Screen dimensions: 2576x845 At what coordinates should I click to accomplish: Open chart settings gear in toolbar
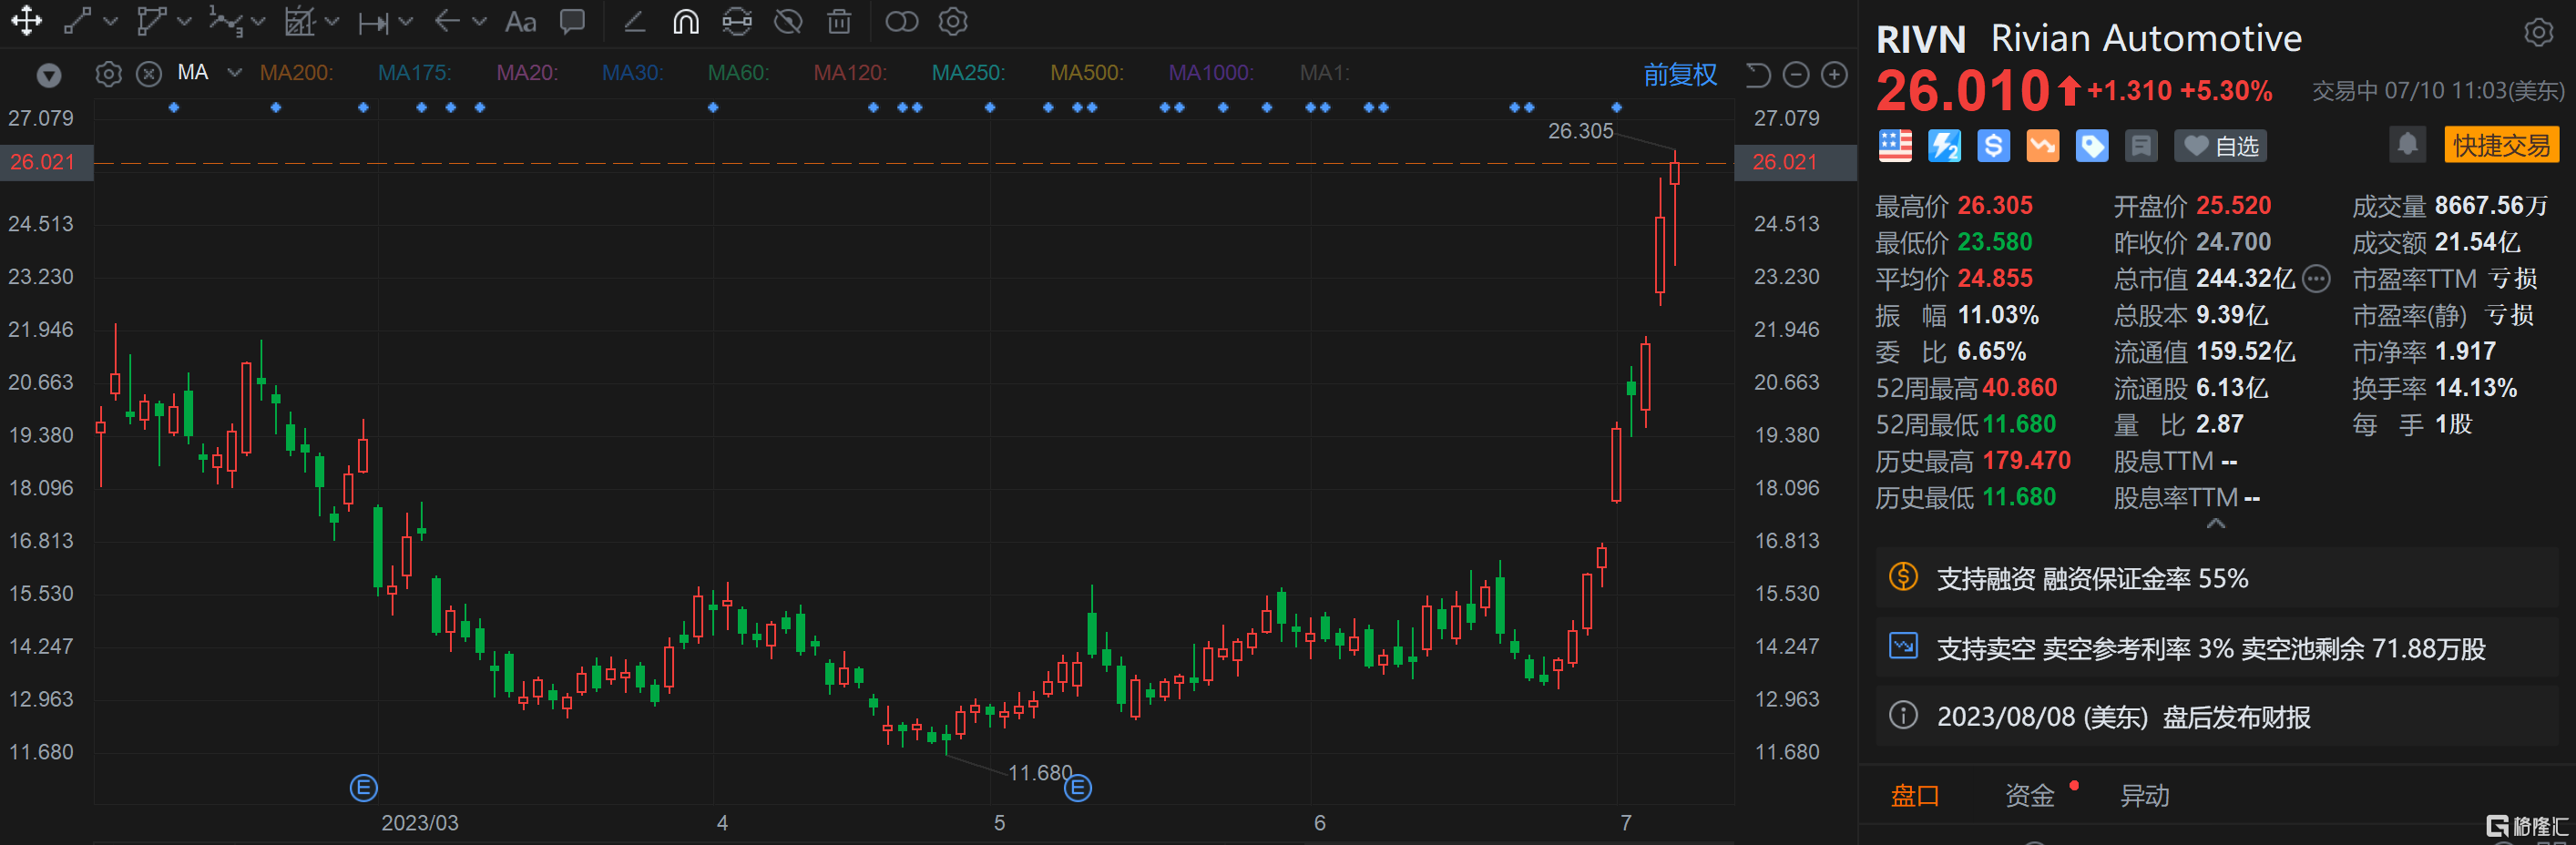(953, 21)
